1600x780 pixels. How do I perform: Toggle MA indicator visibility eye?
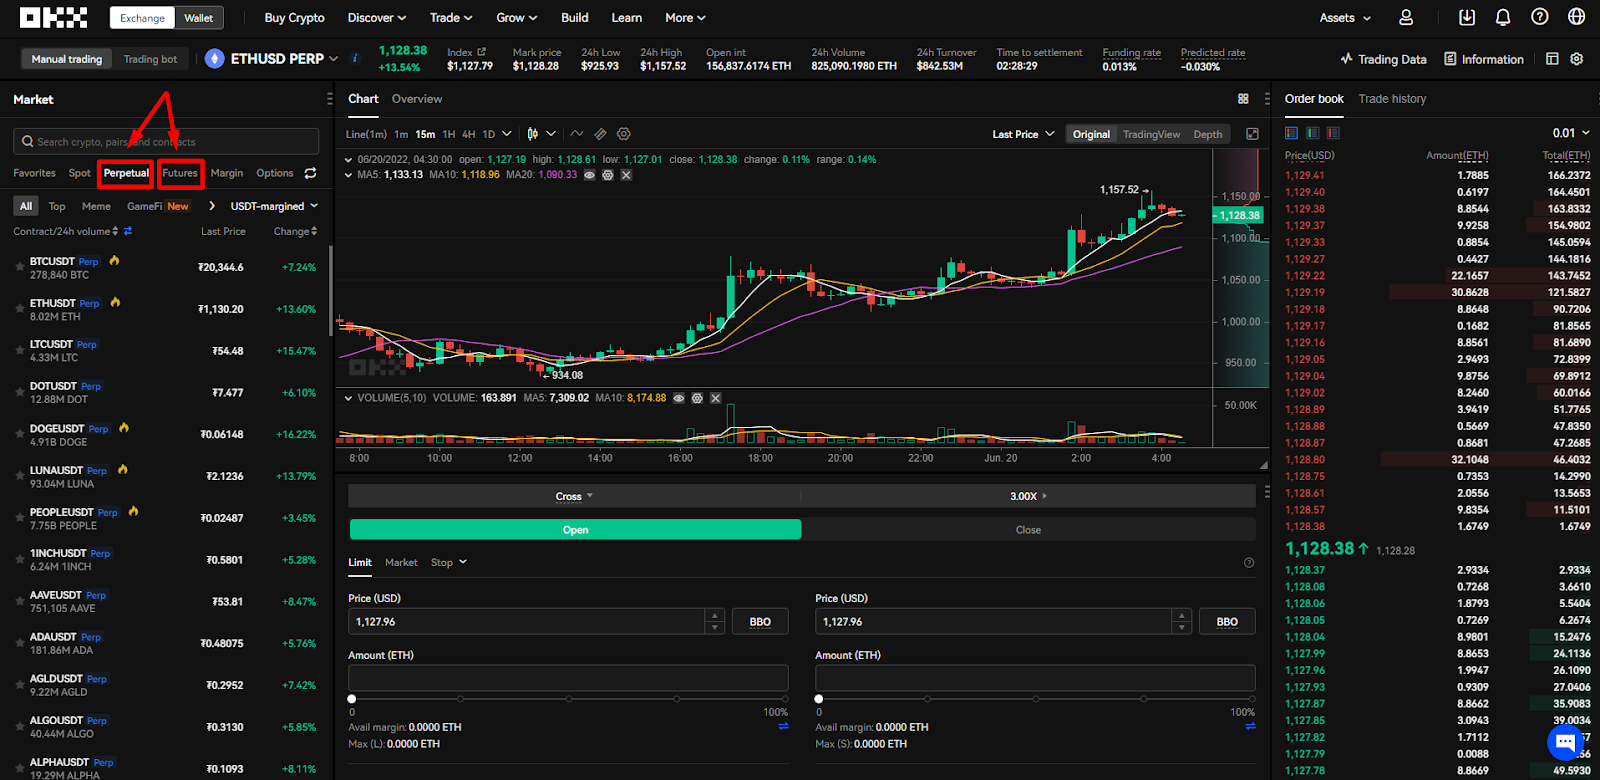pos(590,175)
